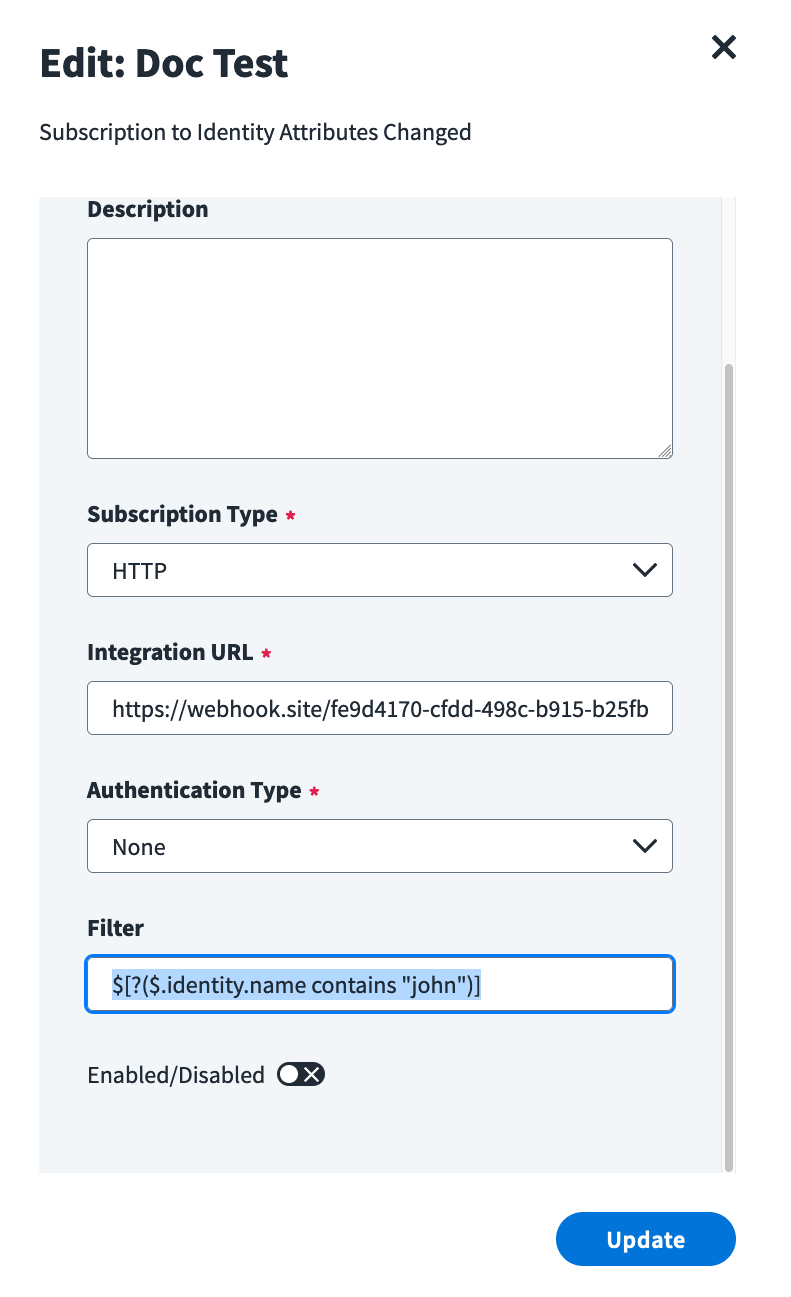Click the Authentication Type dropdown chevron
The height and width of the screenshot is (1297, 791).
pyautogui.click(x=644, y=845)
